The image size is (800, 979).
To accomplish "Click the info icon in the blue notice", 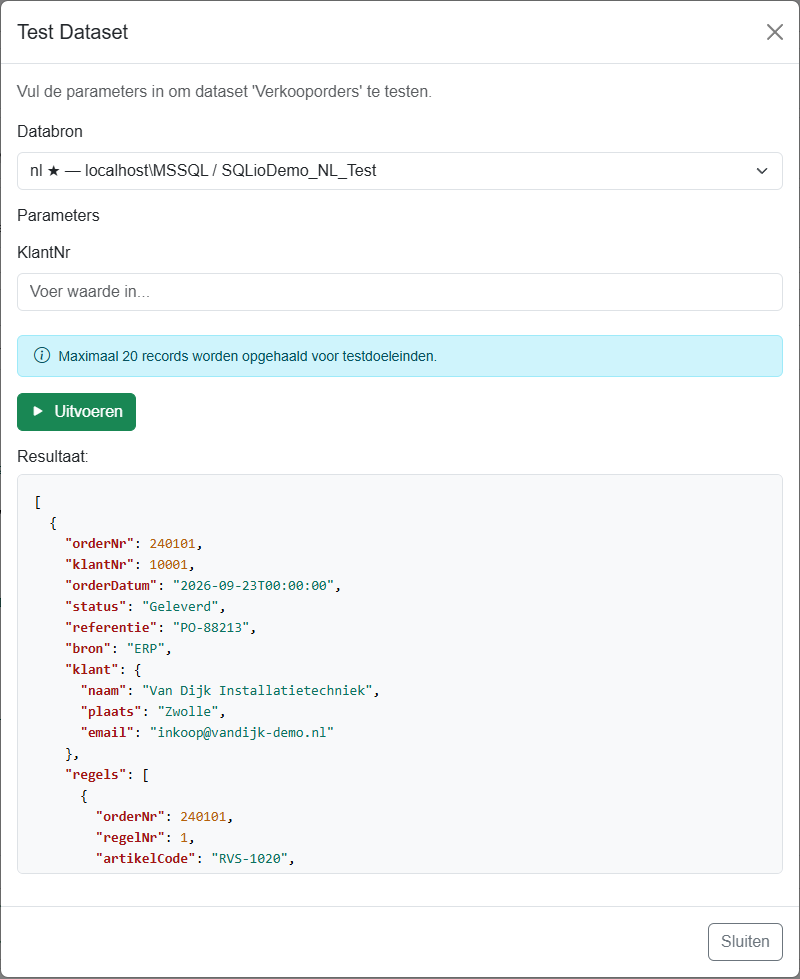I will [42, 356].
